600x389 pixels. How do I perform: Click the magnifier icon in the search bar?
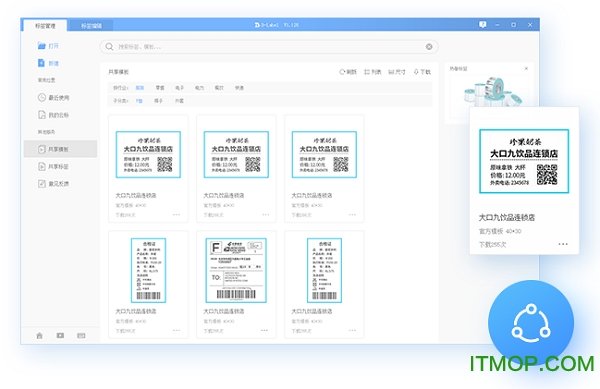(x=109, y=47)
